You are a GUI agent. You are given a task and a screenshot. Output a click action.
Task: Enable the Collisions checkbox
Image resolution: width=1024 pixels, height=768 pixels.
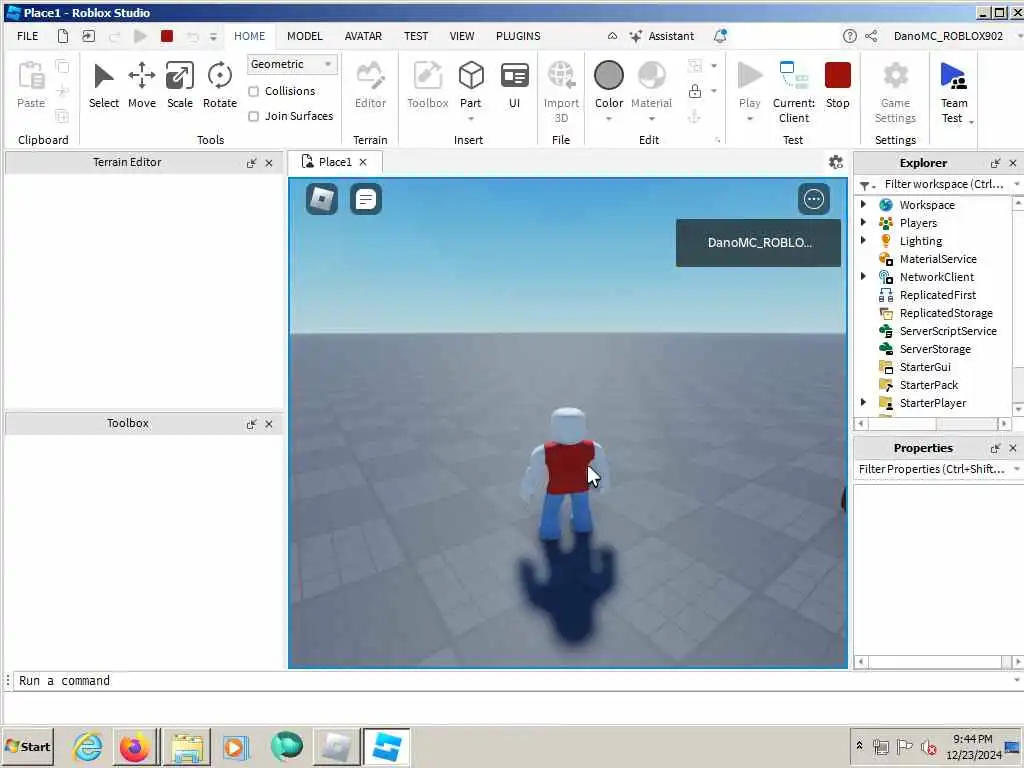(253, 91)
